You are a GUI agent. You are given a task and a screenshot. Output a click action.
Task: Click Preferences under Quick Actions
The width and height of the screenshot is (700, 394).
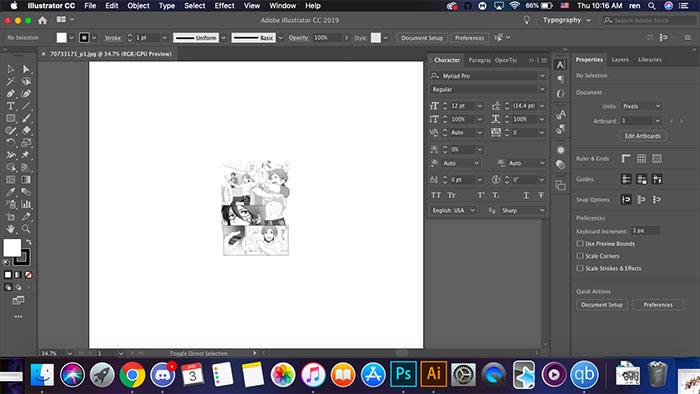pos(658,305)
